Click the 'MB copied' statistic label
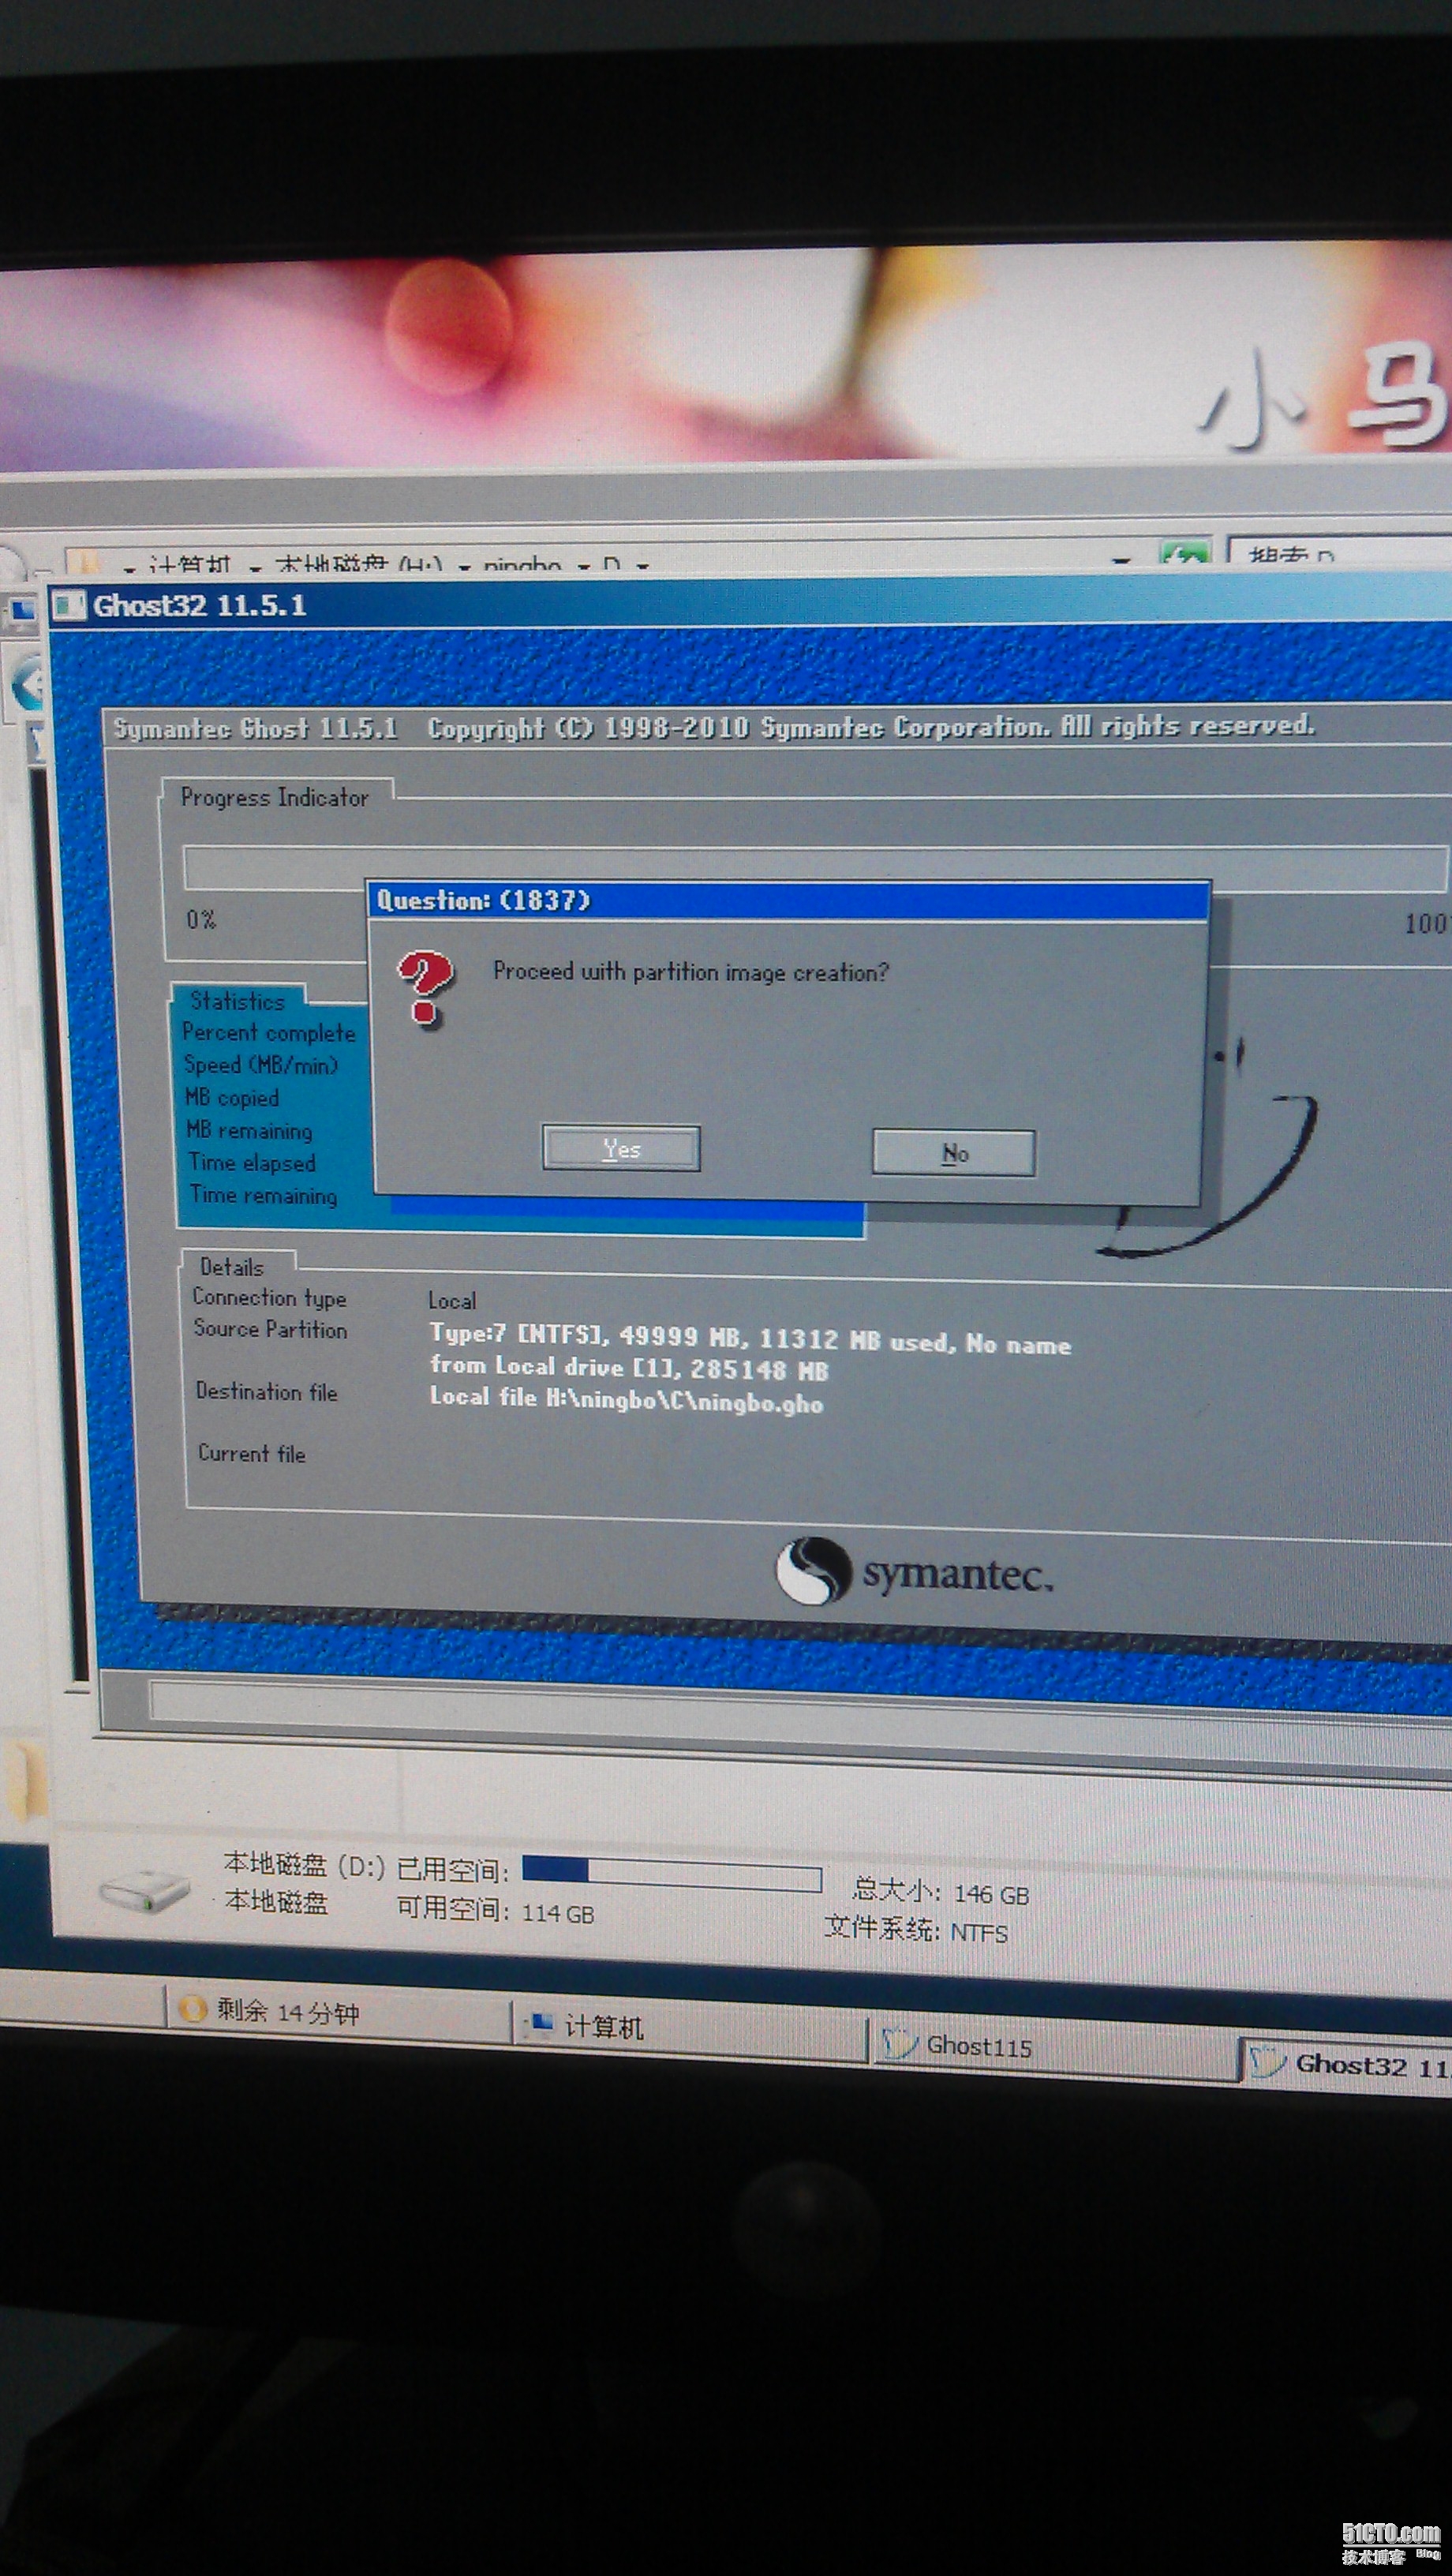Image resolution: width=1452 pixels, height=2576 pixels. 231,1097
